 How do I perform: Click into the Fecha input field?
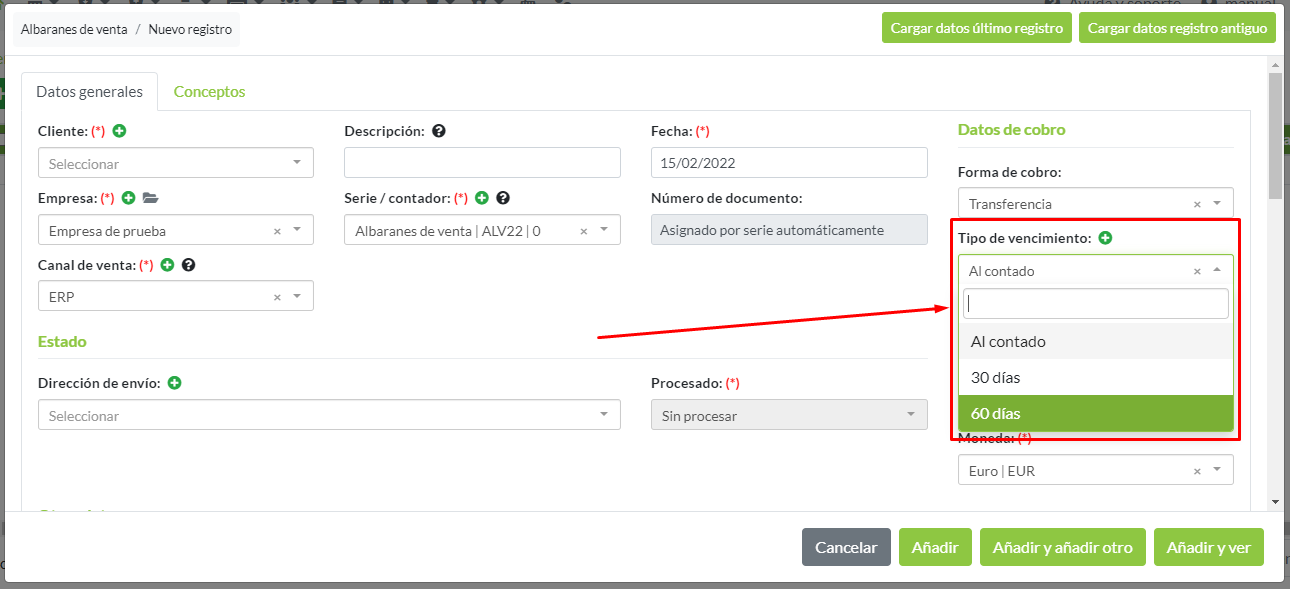(x=788, y=163)
